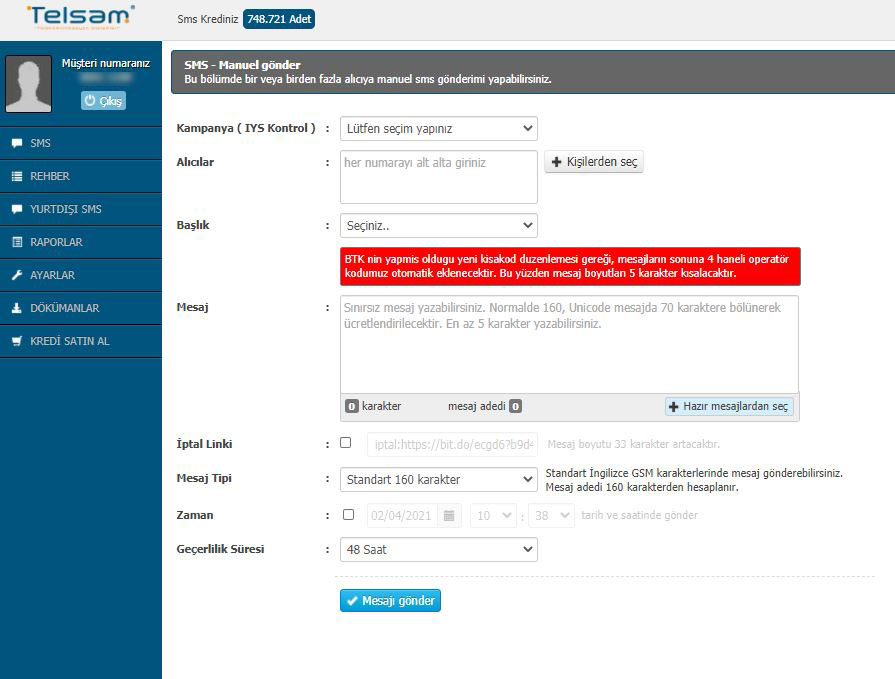
Task: Click the DÖKÜMANLAR download icon
Action: 17,308
